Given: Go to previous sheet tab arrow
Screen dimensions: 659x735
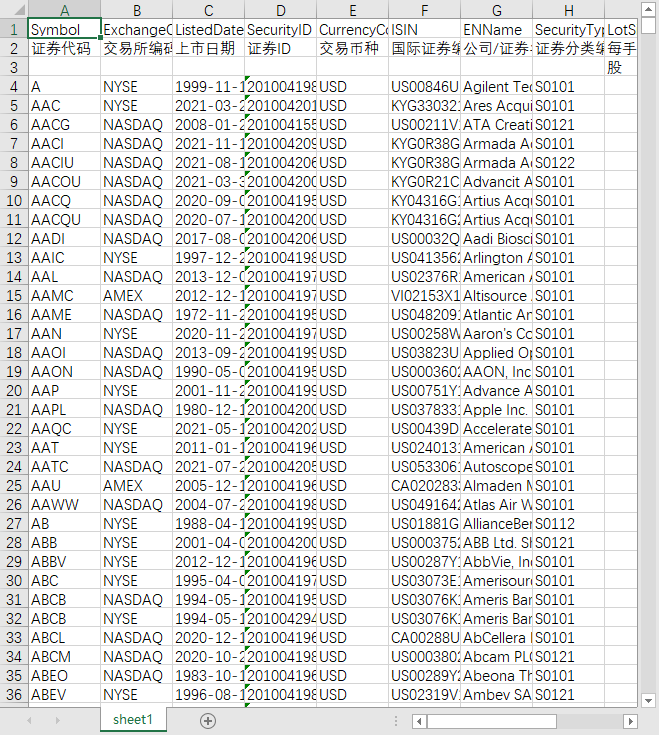Looking at the screenshot, I should click(x=30, y=720).
